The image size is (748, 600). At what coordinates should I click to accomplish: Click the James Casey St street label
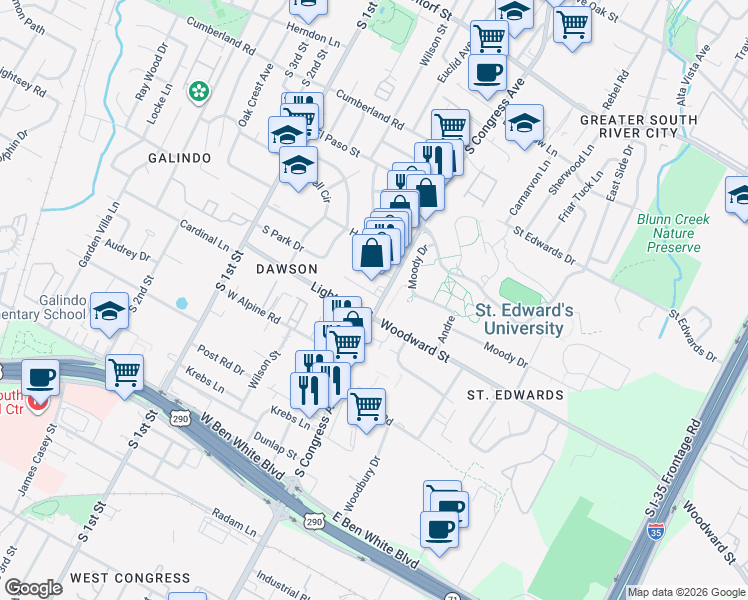click(x=37, y=460)
